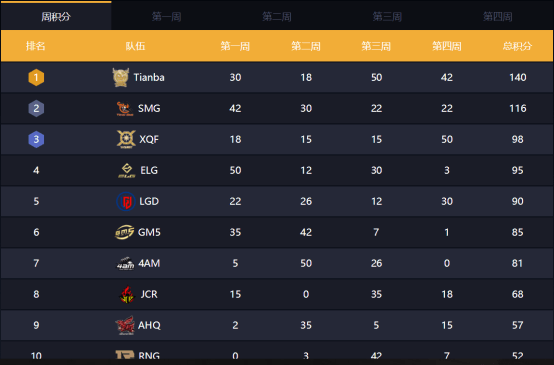Click the ELG team logo
The width and height of the screenshot is (554, 365).
(127, 170)
